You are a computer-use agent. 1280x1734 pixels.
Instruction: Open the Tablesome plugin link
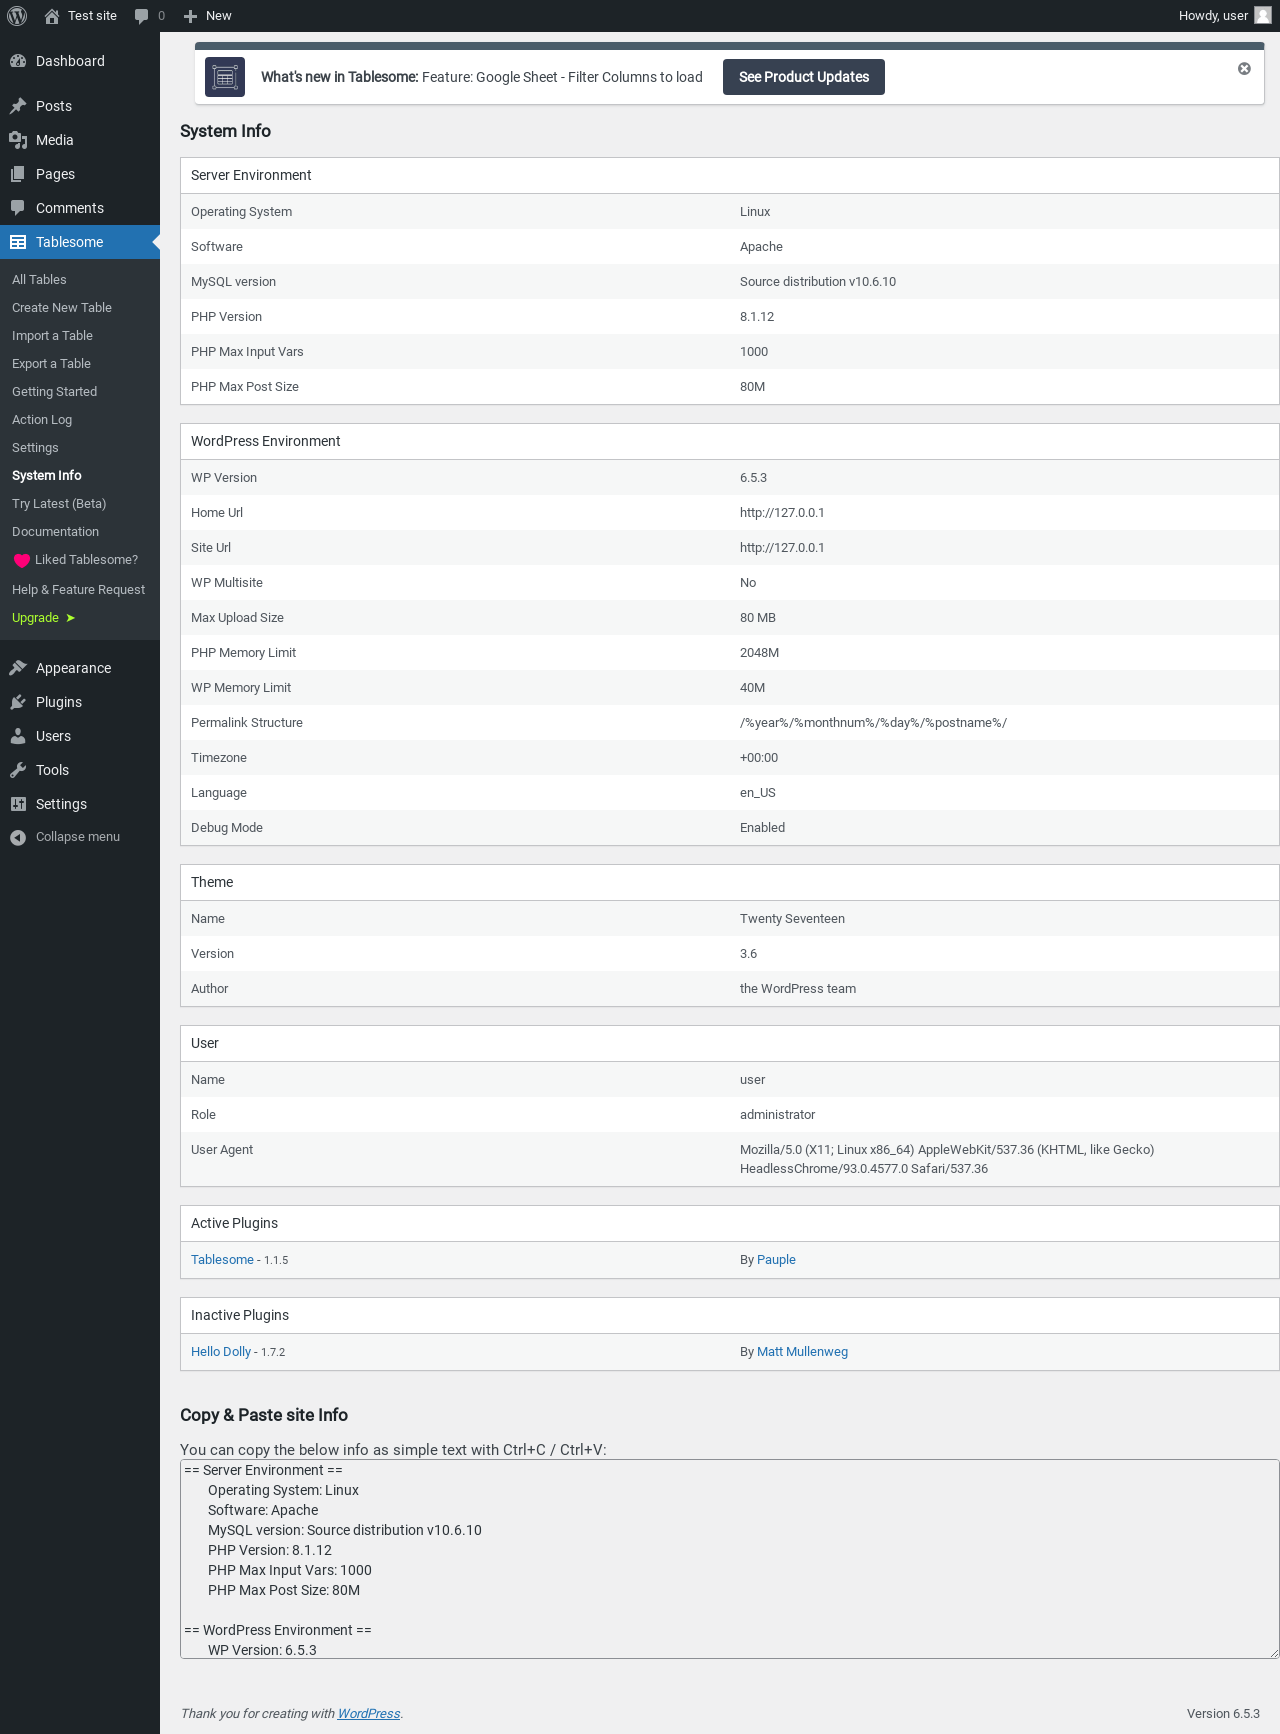click(222, 1260)
